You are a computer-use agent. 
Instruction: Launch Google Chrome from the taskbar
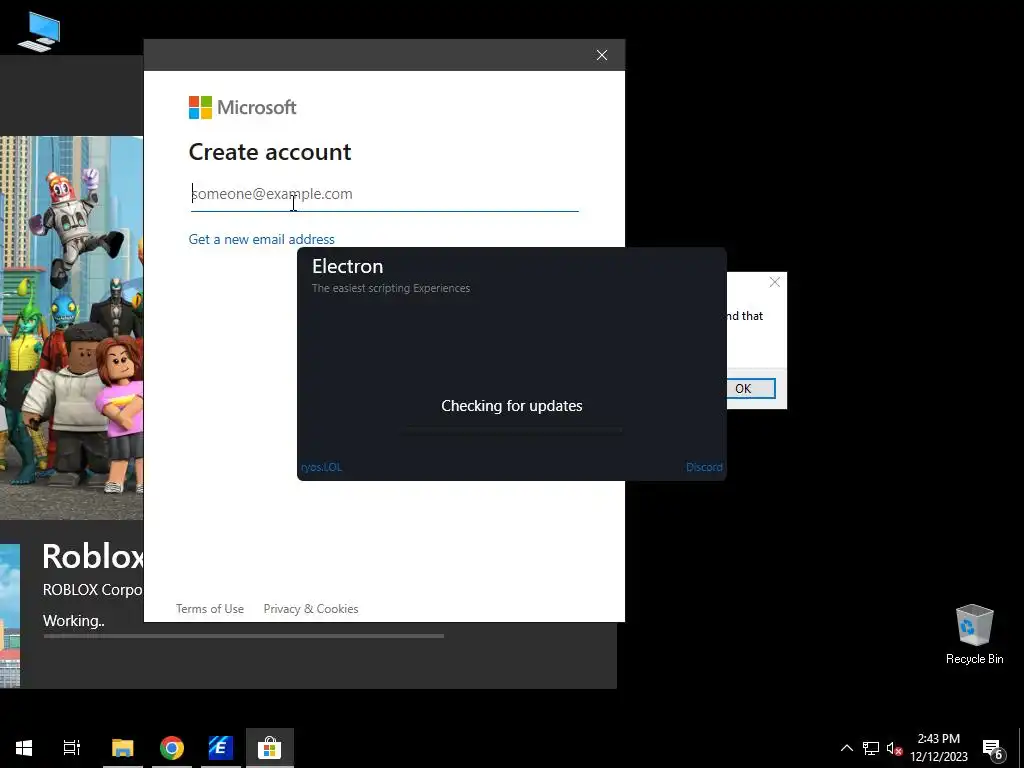click(x=172, y=748)
